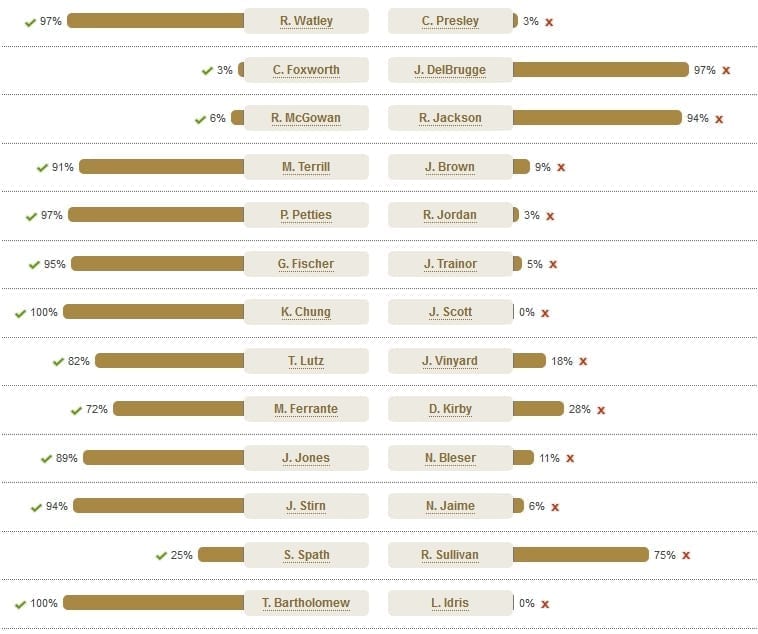This screenshot has height=634, width=758.
Task: Click J. DelBrugge's 97% vote bar
Action: click(x=600, y=70)
